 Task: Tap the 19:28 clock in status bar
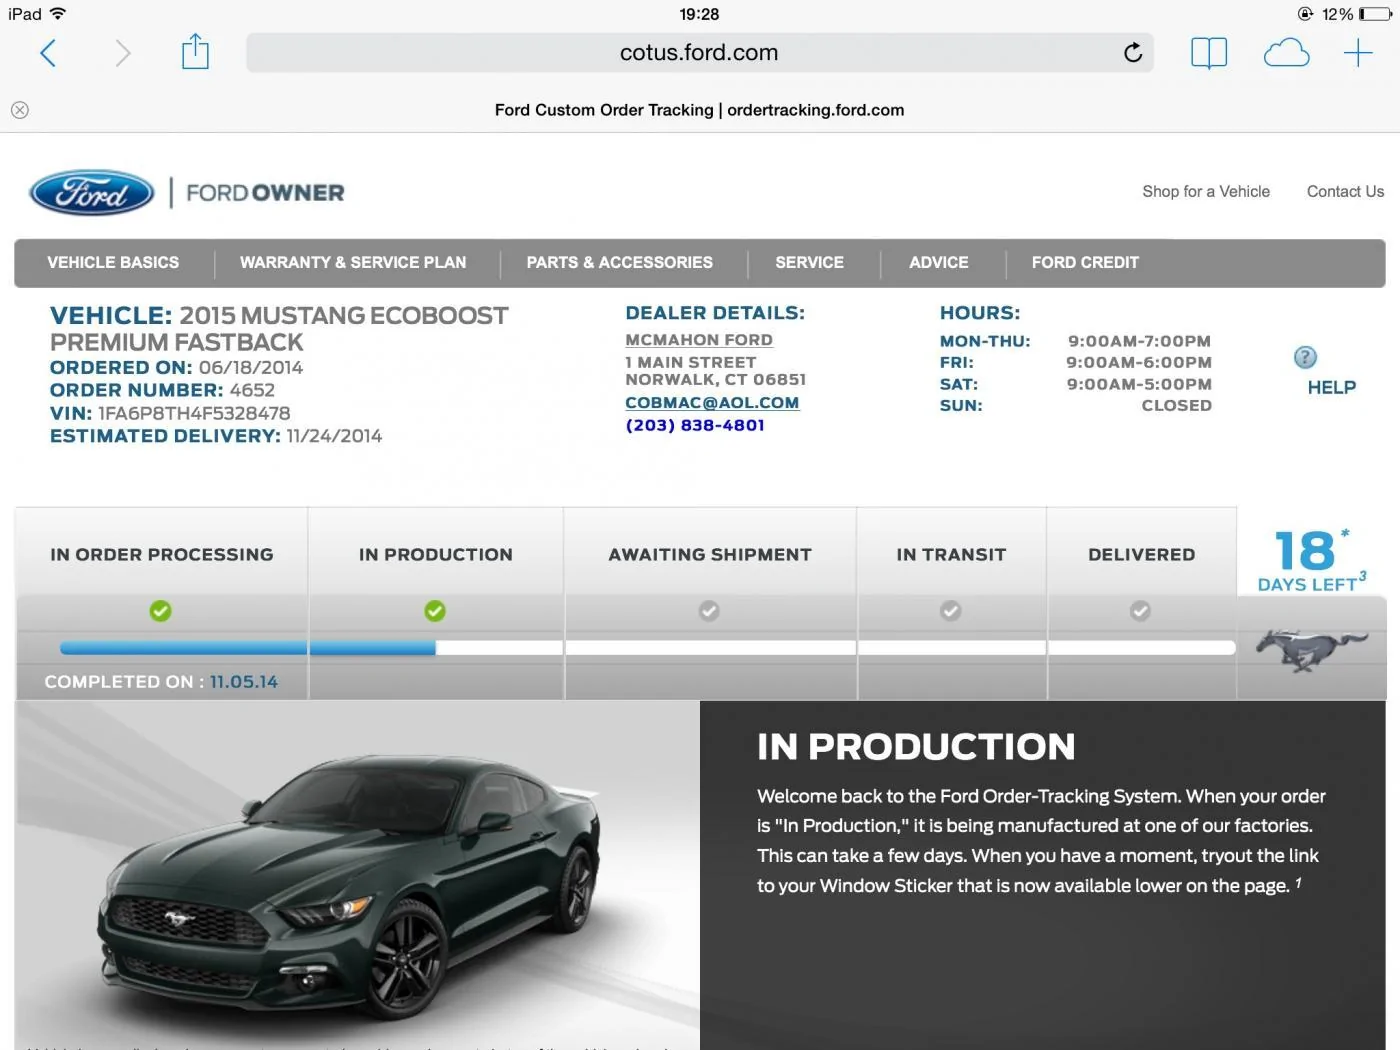click(x=699, y=14)
